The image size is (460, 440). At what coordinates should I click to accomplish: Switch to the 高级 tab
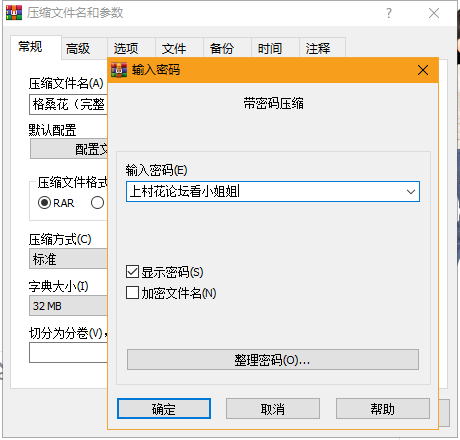point(78,49)
